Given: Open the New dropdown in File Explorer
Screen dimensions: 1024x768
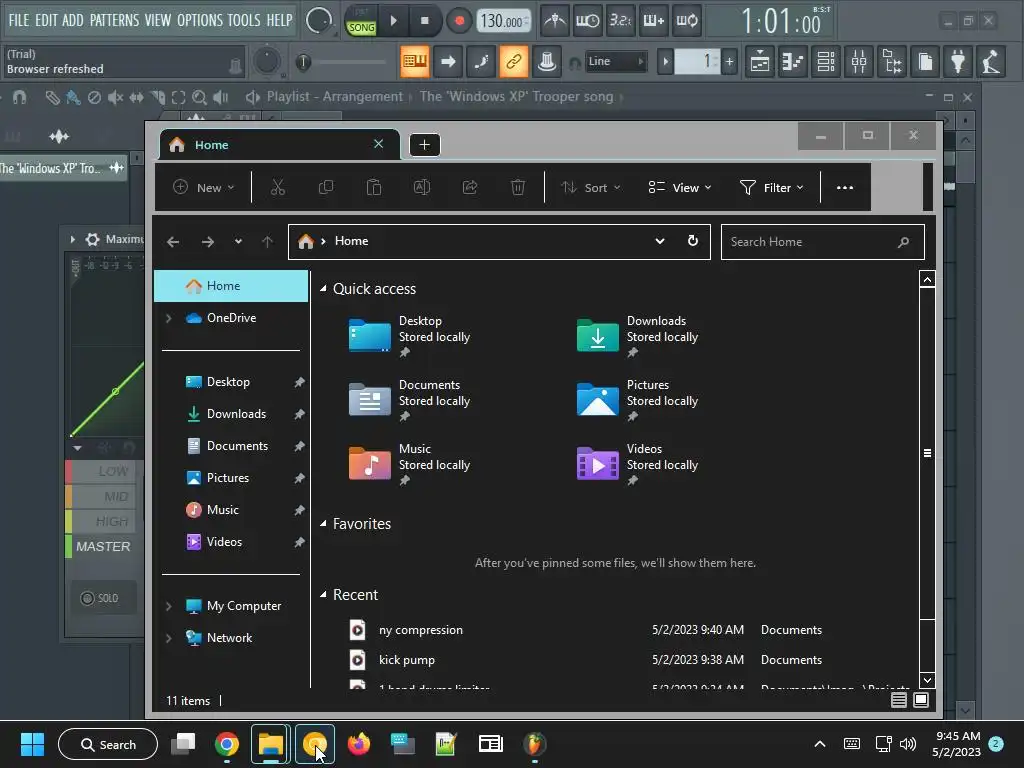Looking at the screenshot, I should point(204,187).
